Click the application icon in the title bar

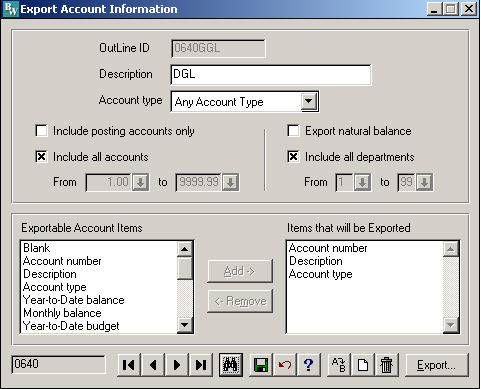point(11,9)
